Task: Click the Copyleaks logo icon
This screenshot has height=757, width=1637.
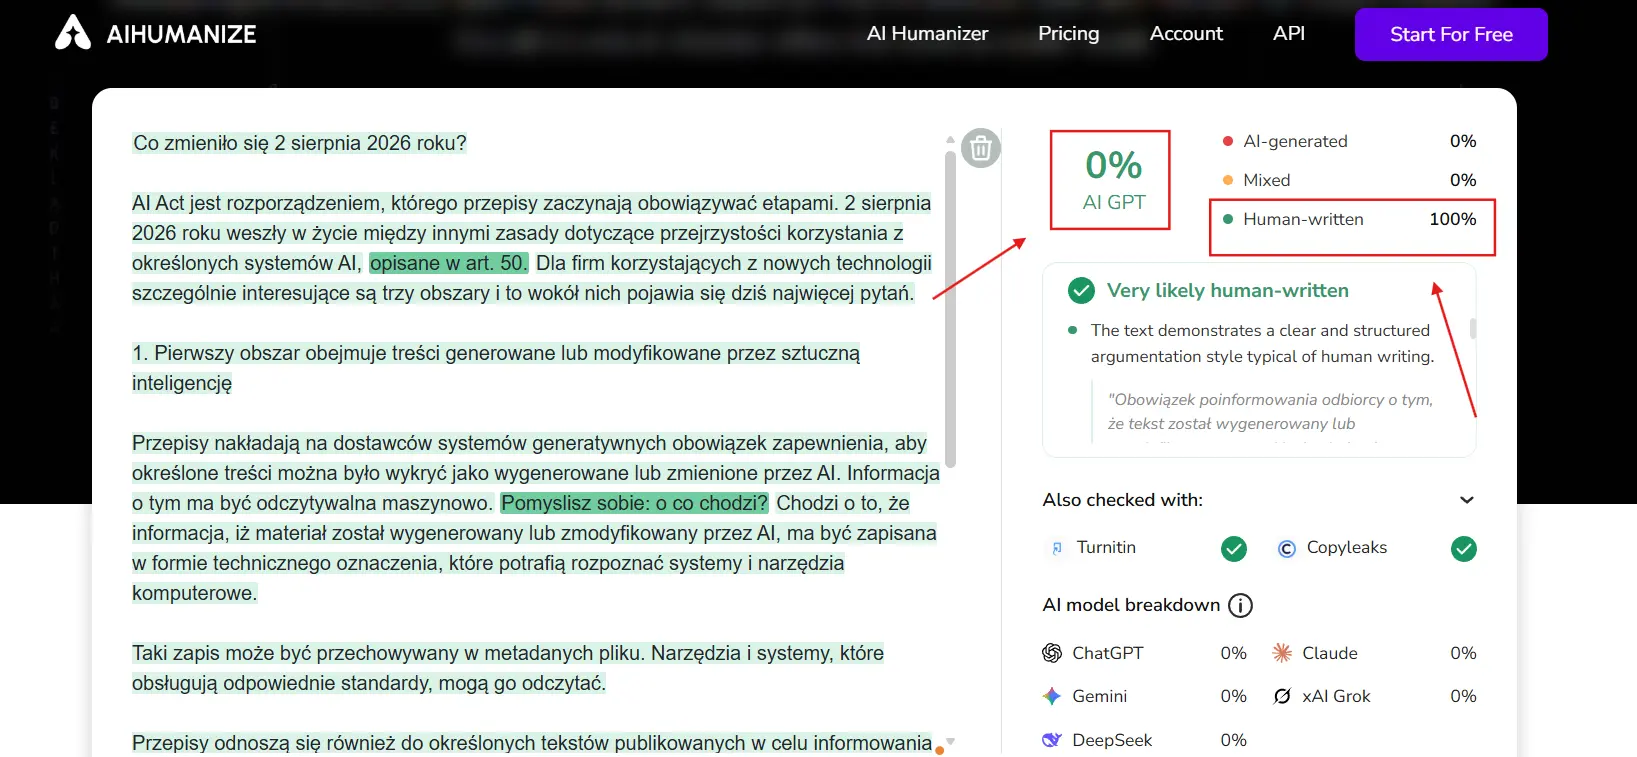Action: 1287,548
